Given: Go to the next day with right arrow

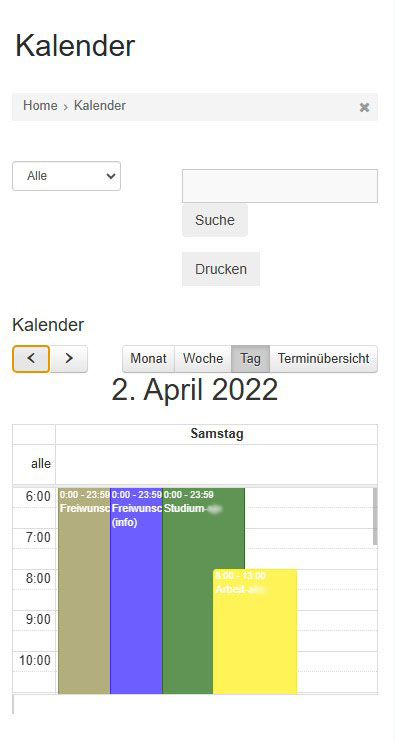Looking at the screenshot, I should 69,359.
